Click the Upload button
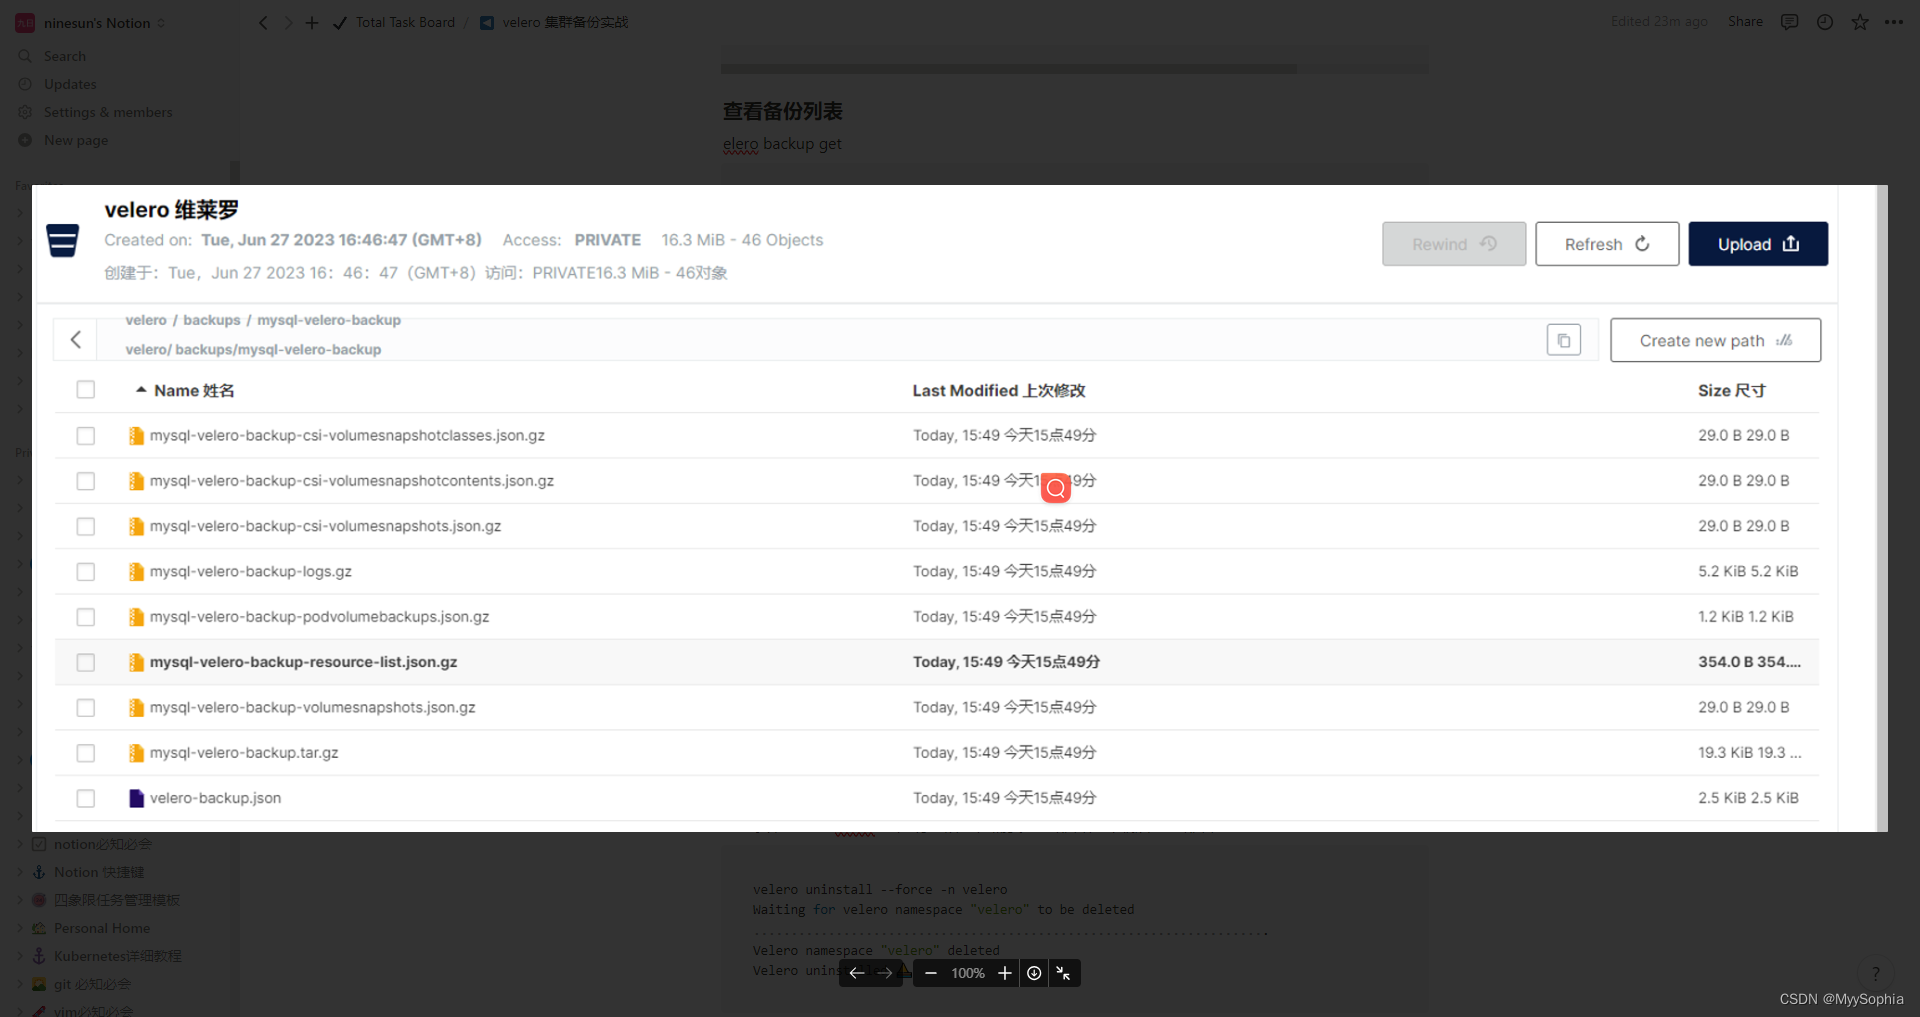The width and height of the screenshot is (1920, 1017). [1758, 244]
